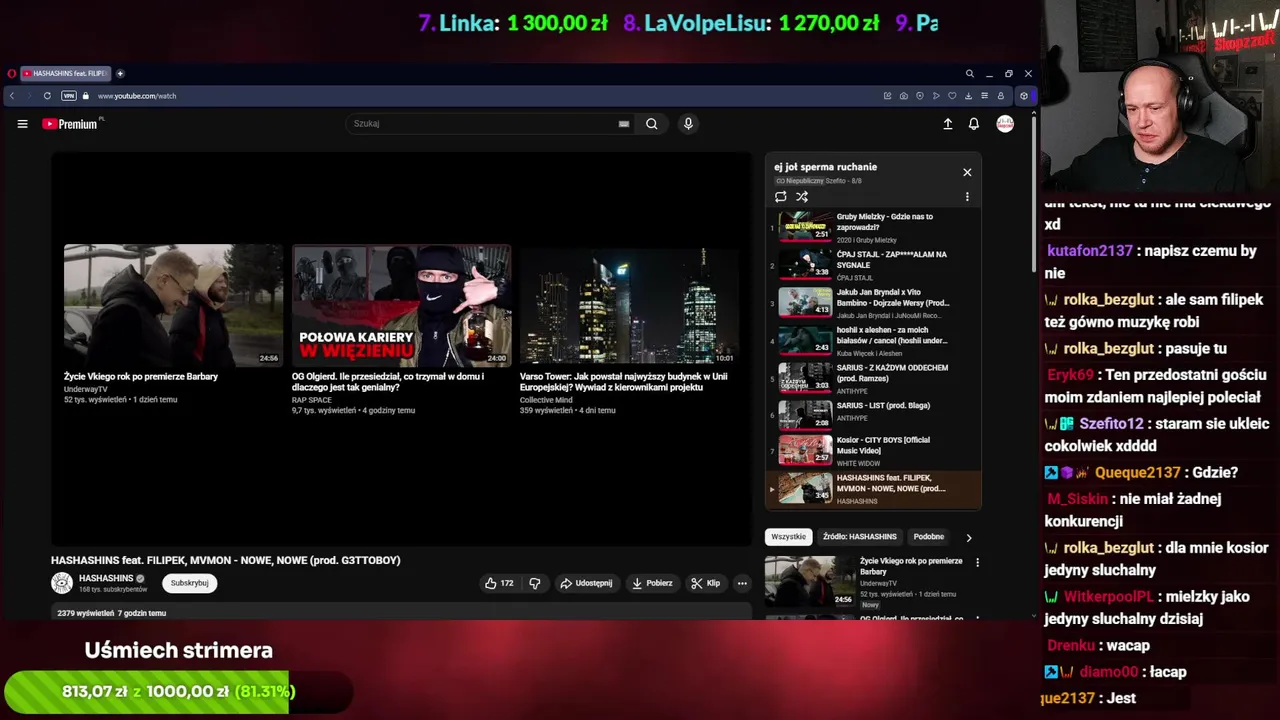This screenshot has height=720, width=1280.
Task: Open browser downloads from the address bar icon
Action: point(968,96)
